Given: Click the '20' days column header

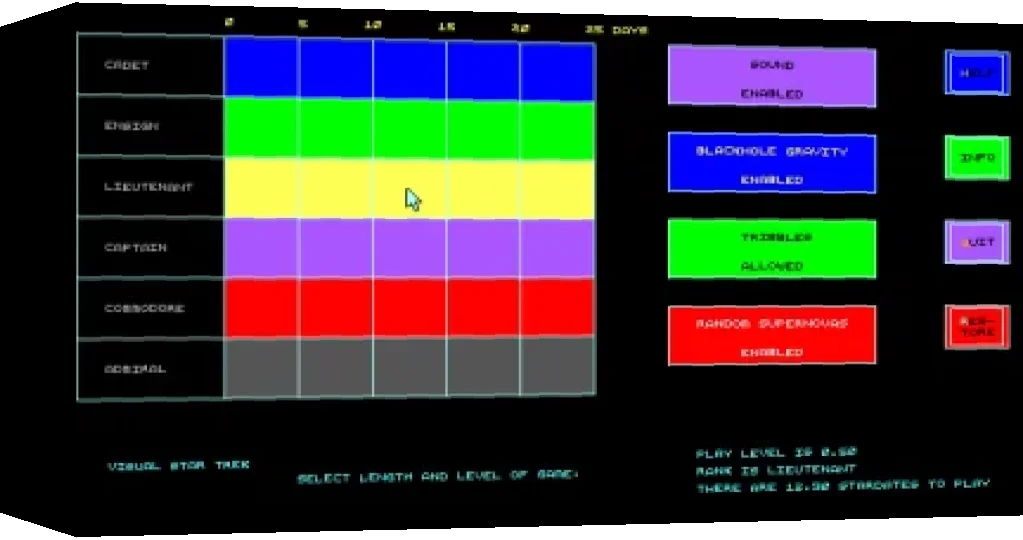Looking at the screenshot, I should pyautogui.click(x=520, y=28).
